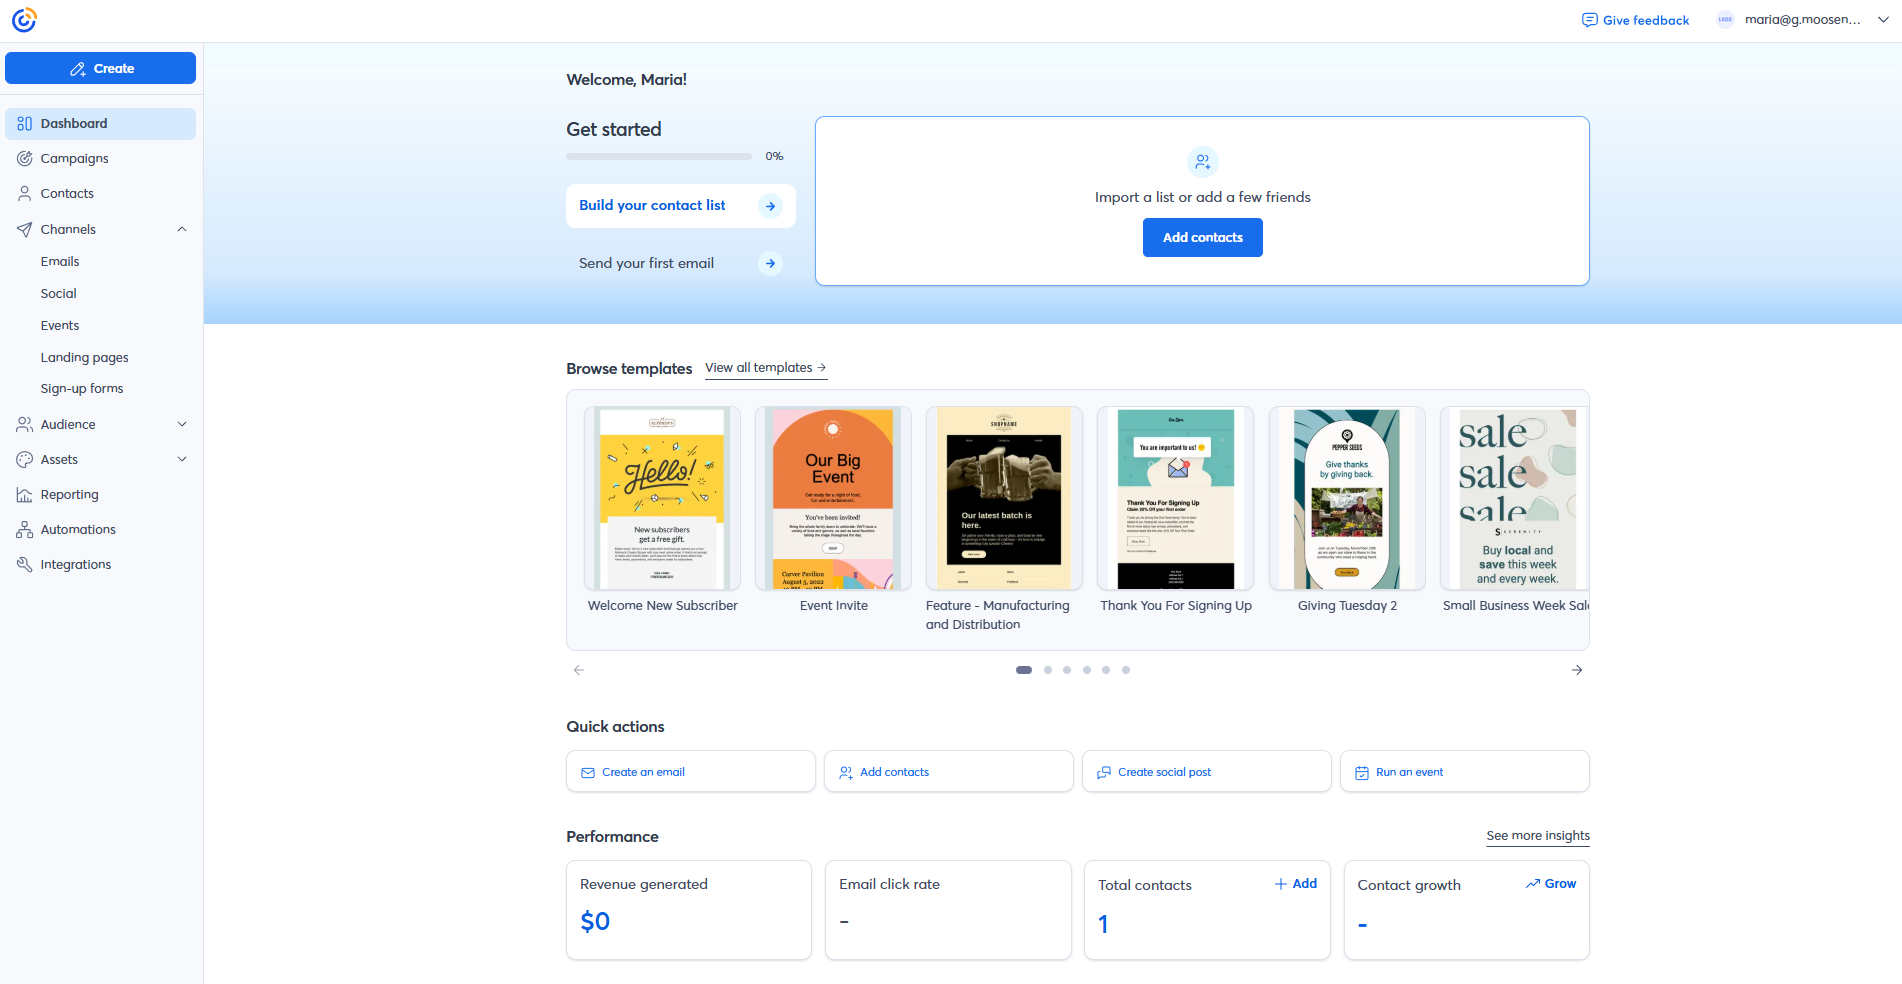Viewport: 1902px width, 984px height.
Task: Click the Integrations sidebar icon
Action: click(24, 564)
